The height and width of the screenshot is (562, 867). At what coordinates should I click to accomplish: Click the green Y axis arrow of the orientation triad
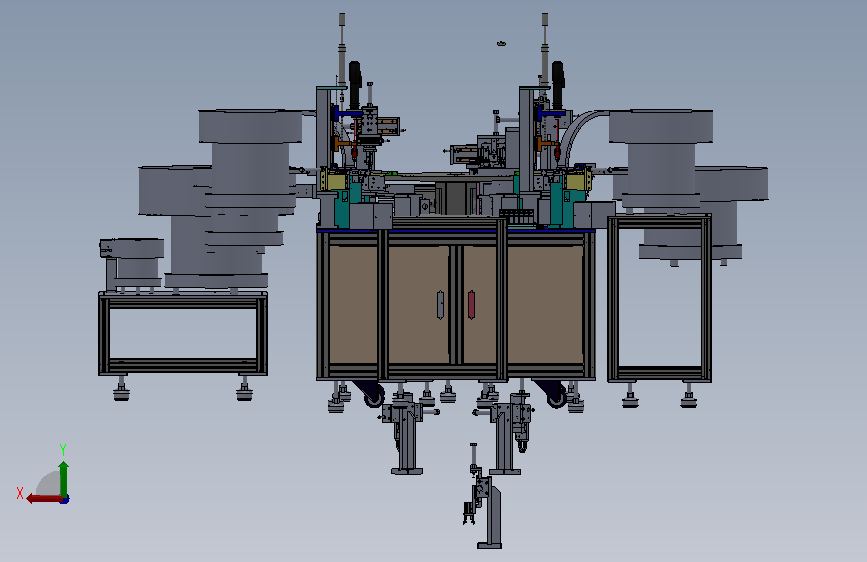pyautogui.click(x=64, y=477)
